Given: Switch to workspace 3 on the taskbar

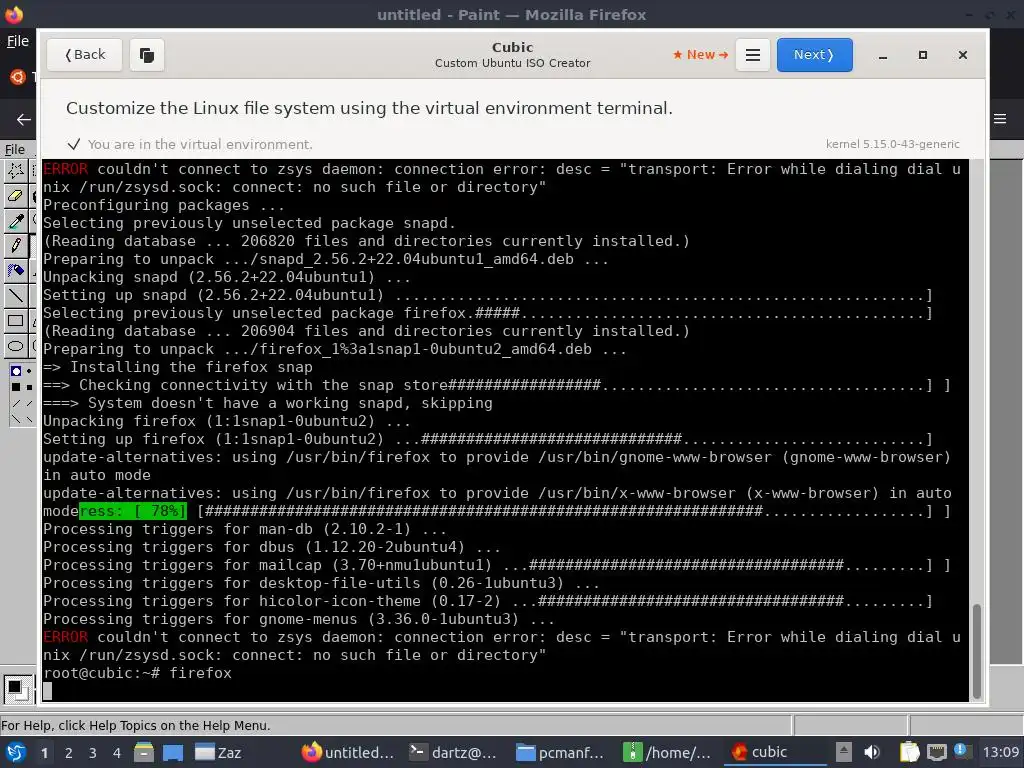Looking at the screenshot, I should pyautogui.click(x=93, y=753).
